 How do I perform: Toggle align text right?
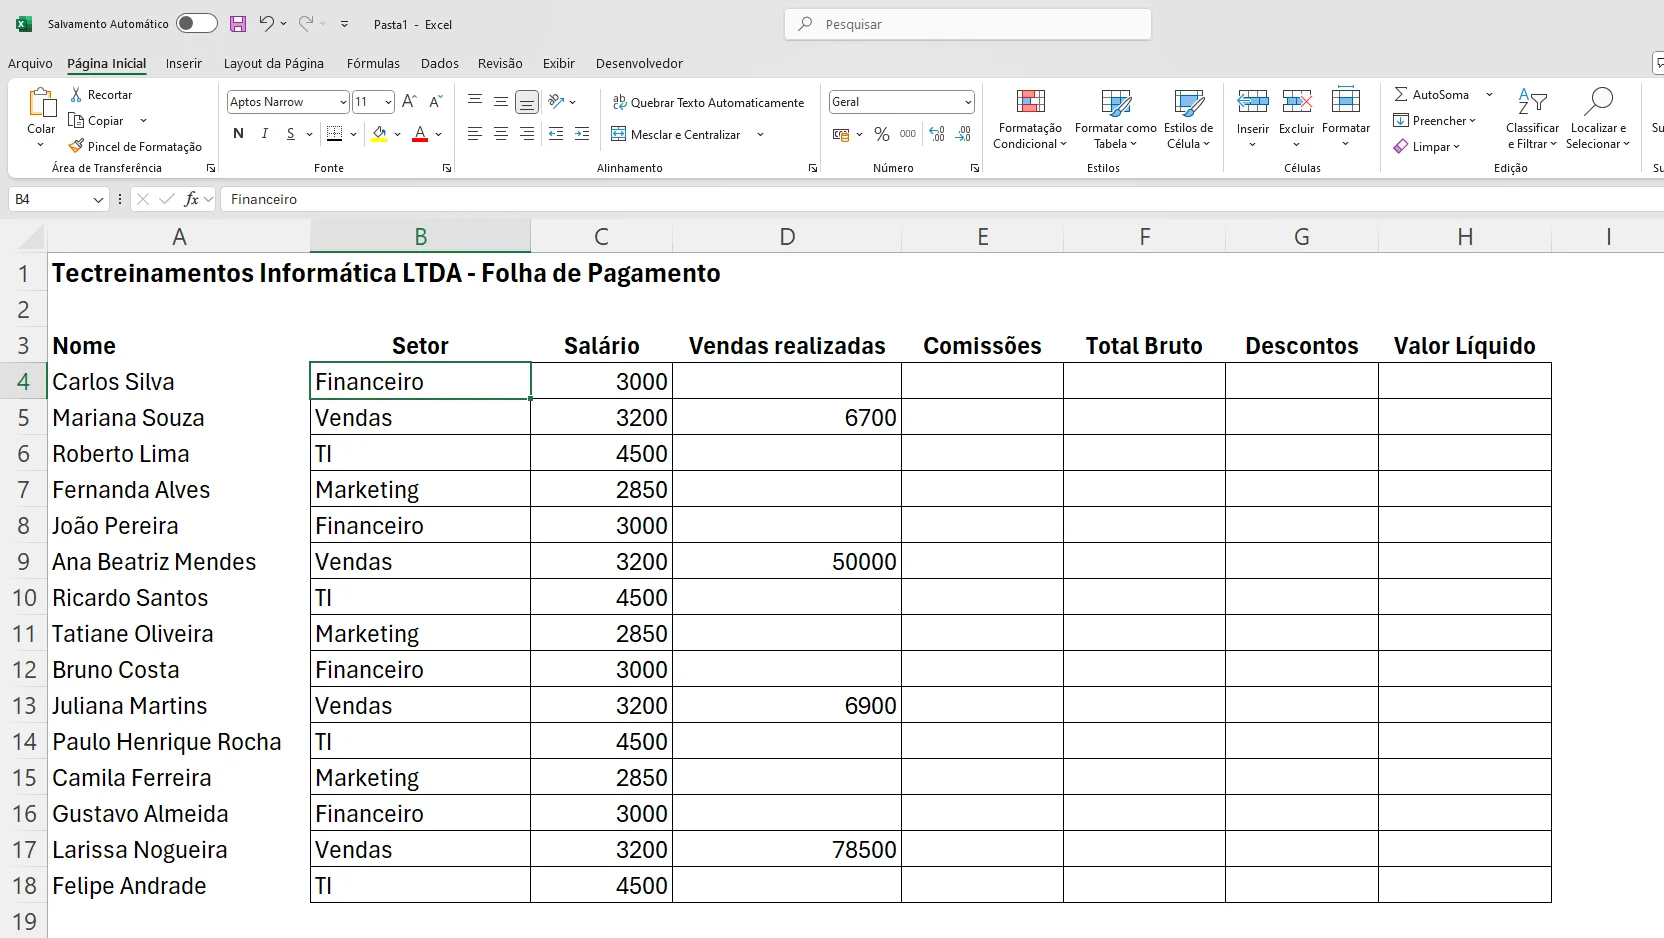(527, 134)
